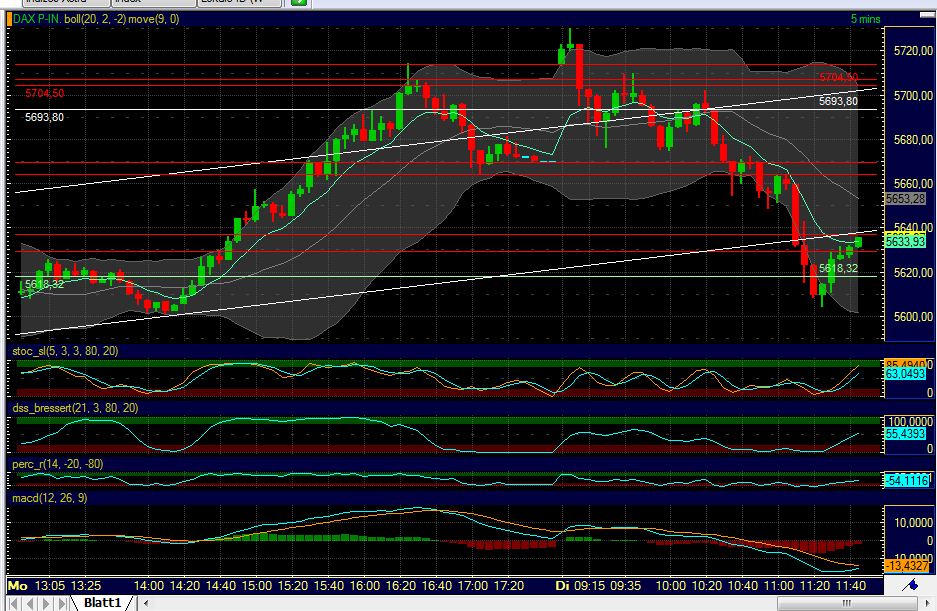Go to the previous sheet arrow
The image size is (937, 611).
point(30,603)
